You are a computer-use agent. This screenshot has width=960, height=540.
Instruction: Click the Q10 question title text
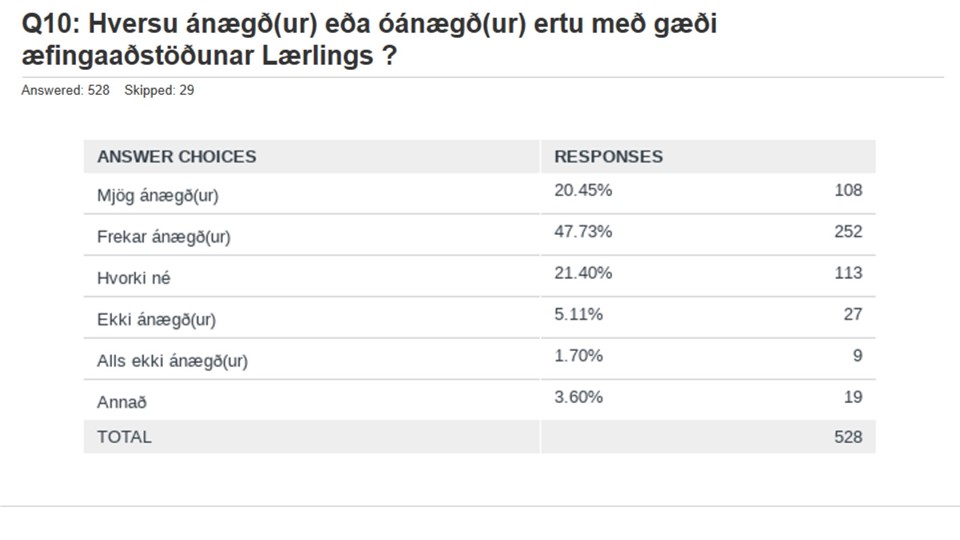point(369,40)
